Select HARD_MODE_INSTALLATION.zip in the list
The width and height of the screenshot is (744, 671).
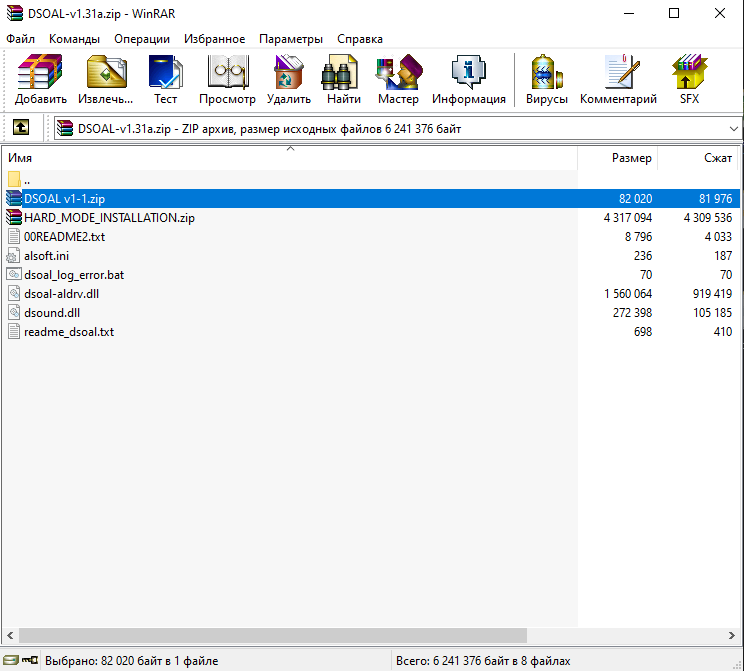coord(109,217)
